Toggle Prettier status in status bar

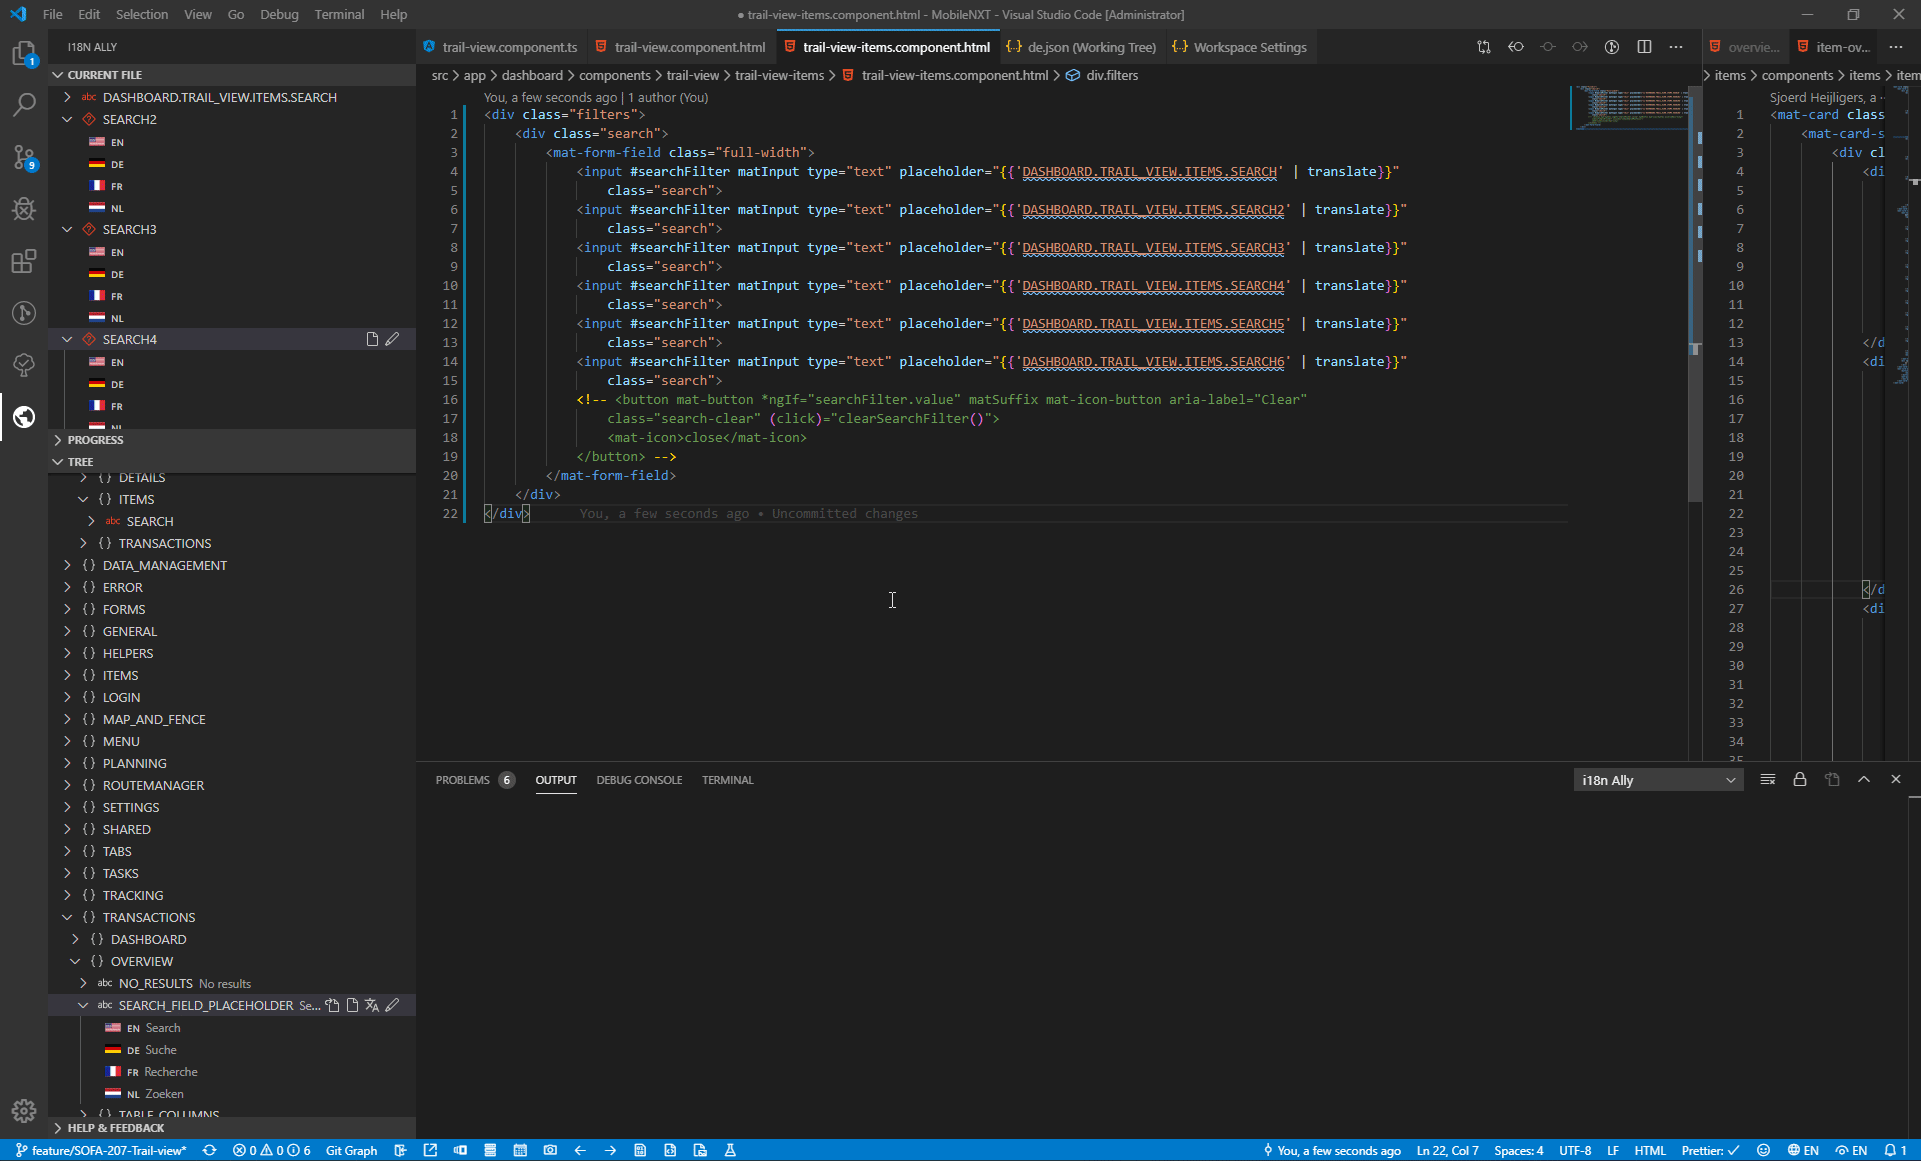1710,1150
